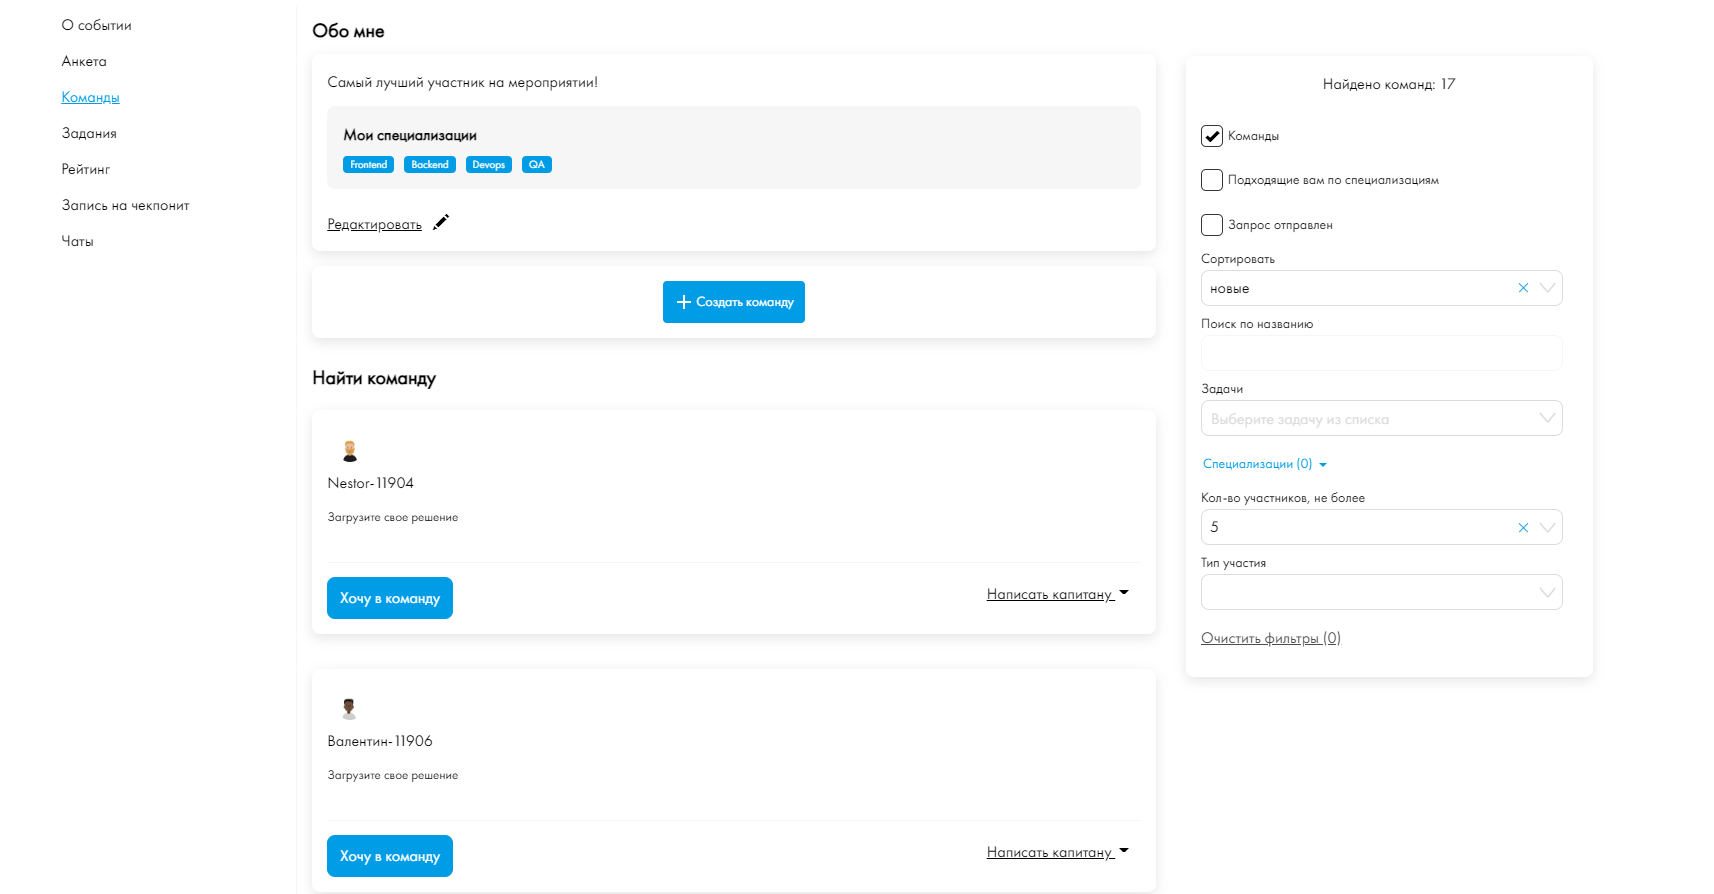The image size is (1714, 894).
Task: Click the Валентин-11906 team avatar
Action: click(349, 709)
